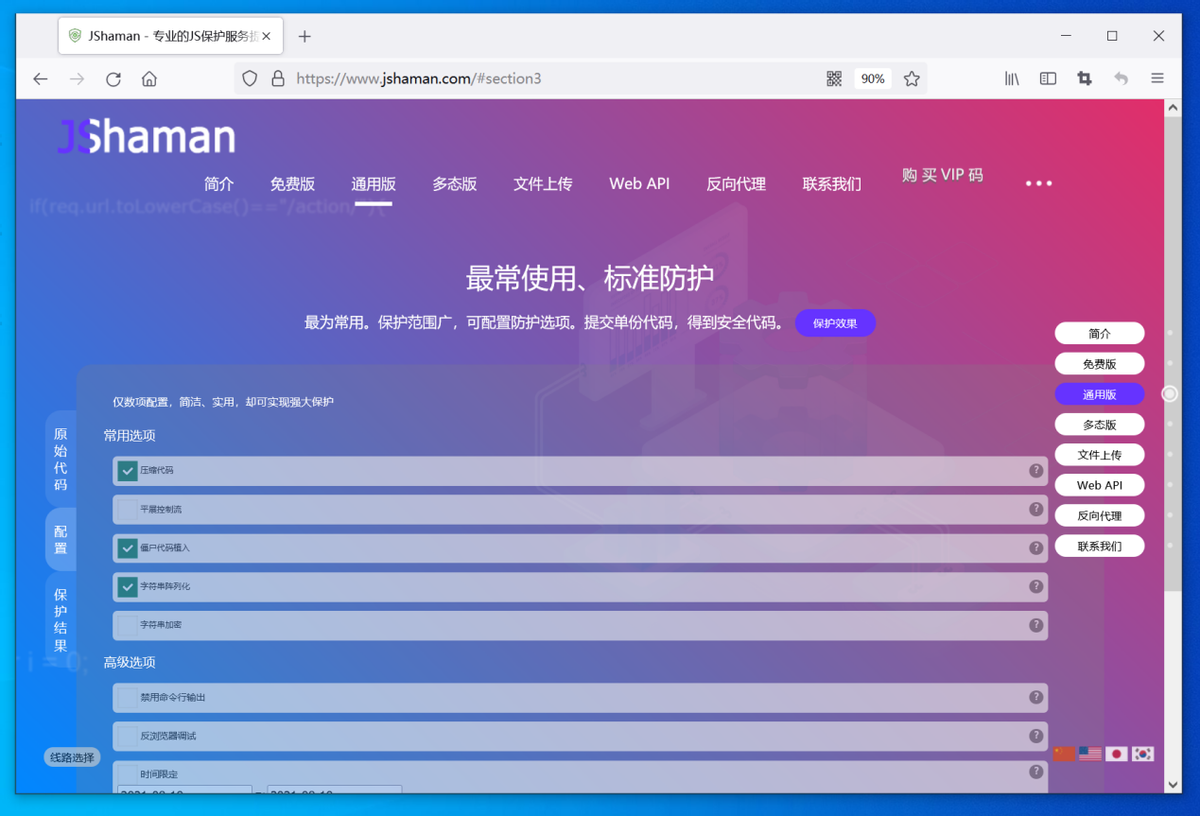Open the 90% zoom level indicator
This screenshot has width=1200, height=816.
tap(873, 79)
